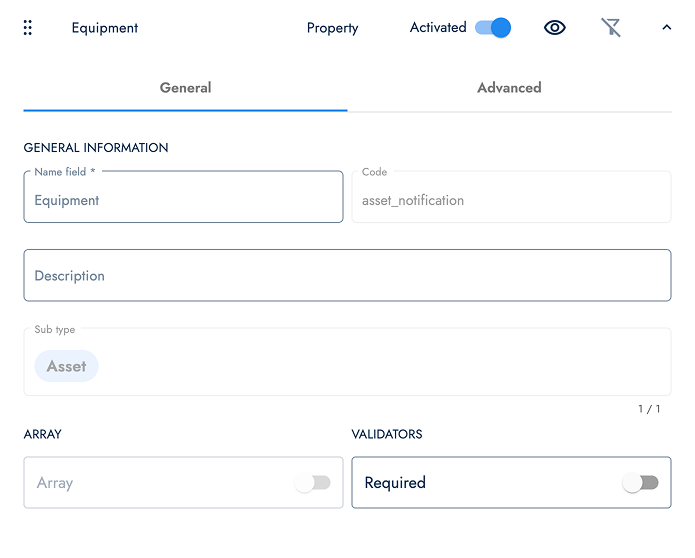The height and width of the screenshot is (558, 695).
Task: Click the Array placeholder text
Action: pyautogui.click(x=55, y=483)
